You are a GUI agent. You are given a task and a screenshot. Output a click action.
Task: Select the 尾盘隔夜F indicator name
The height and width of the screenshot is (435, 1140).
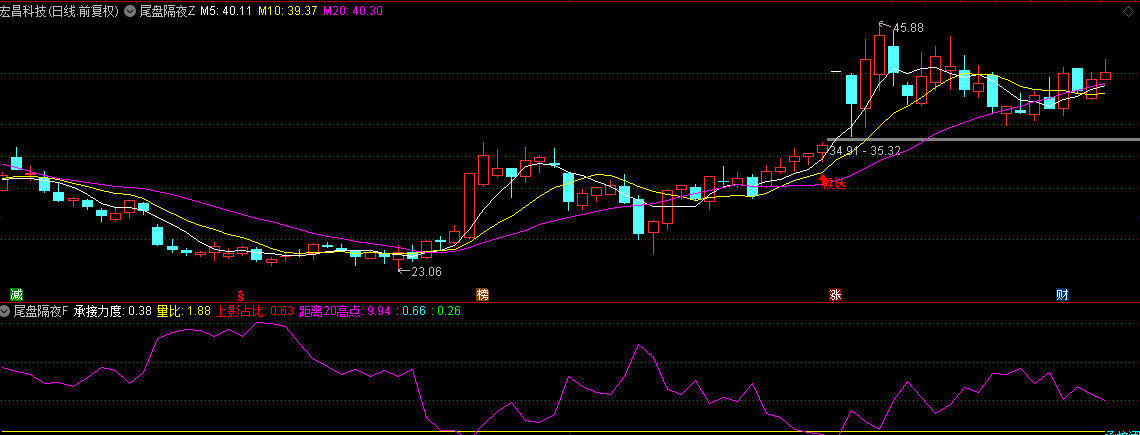click(x=41, y=311)
